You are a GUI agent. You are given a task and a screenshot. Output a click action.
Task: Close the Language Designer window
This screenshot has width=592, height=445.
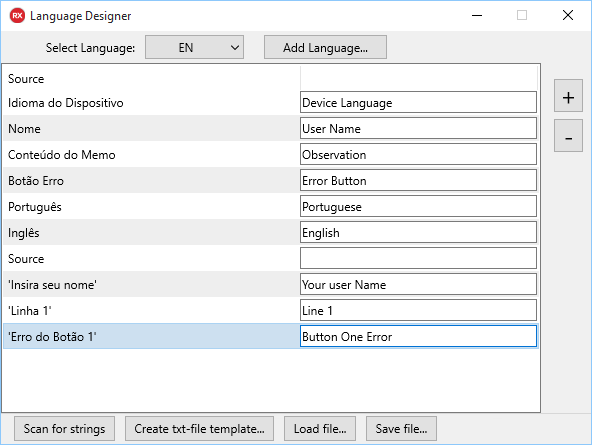[567, 15]
